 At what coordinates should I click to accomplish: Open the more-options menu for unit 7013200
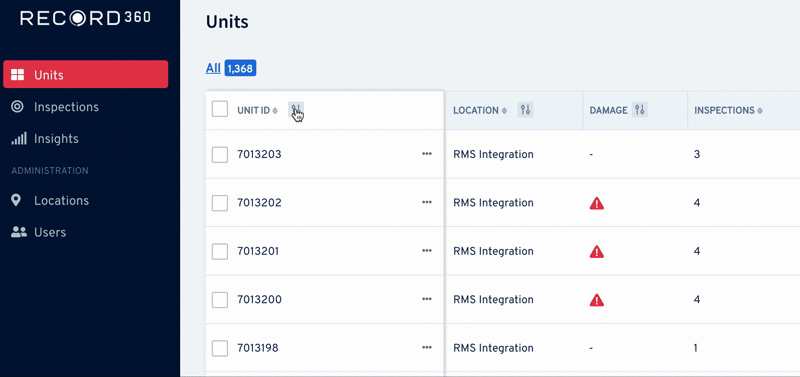(427, 299)
